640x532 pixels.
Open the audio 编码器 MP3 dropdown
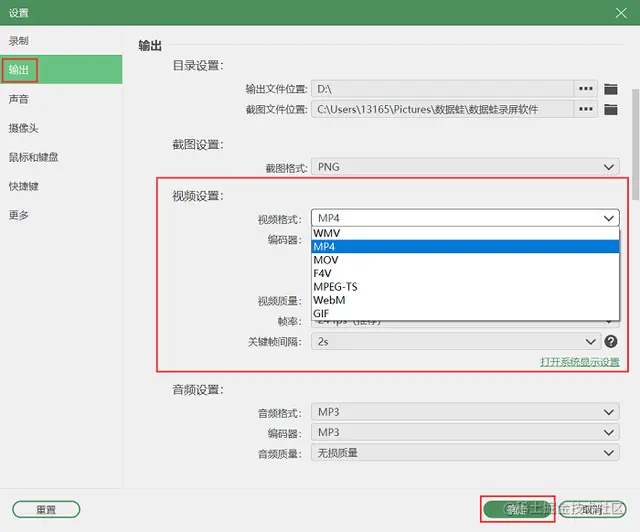(465, 432)
